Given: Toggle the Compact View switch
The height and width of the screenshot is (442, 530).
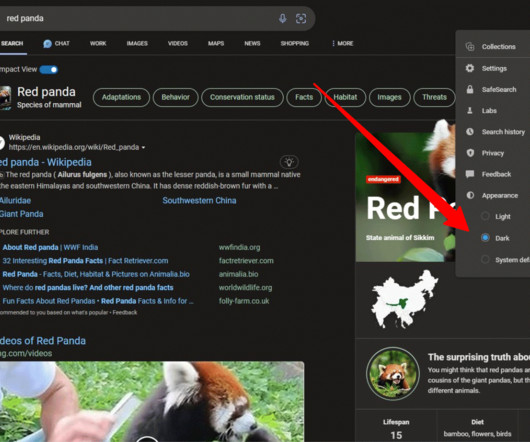Looking at the screenshot, I should [49, 70].
